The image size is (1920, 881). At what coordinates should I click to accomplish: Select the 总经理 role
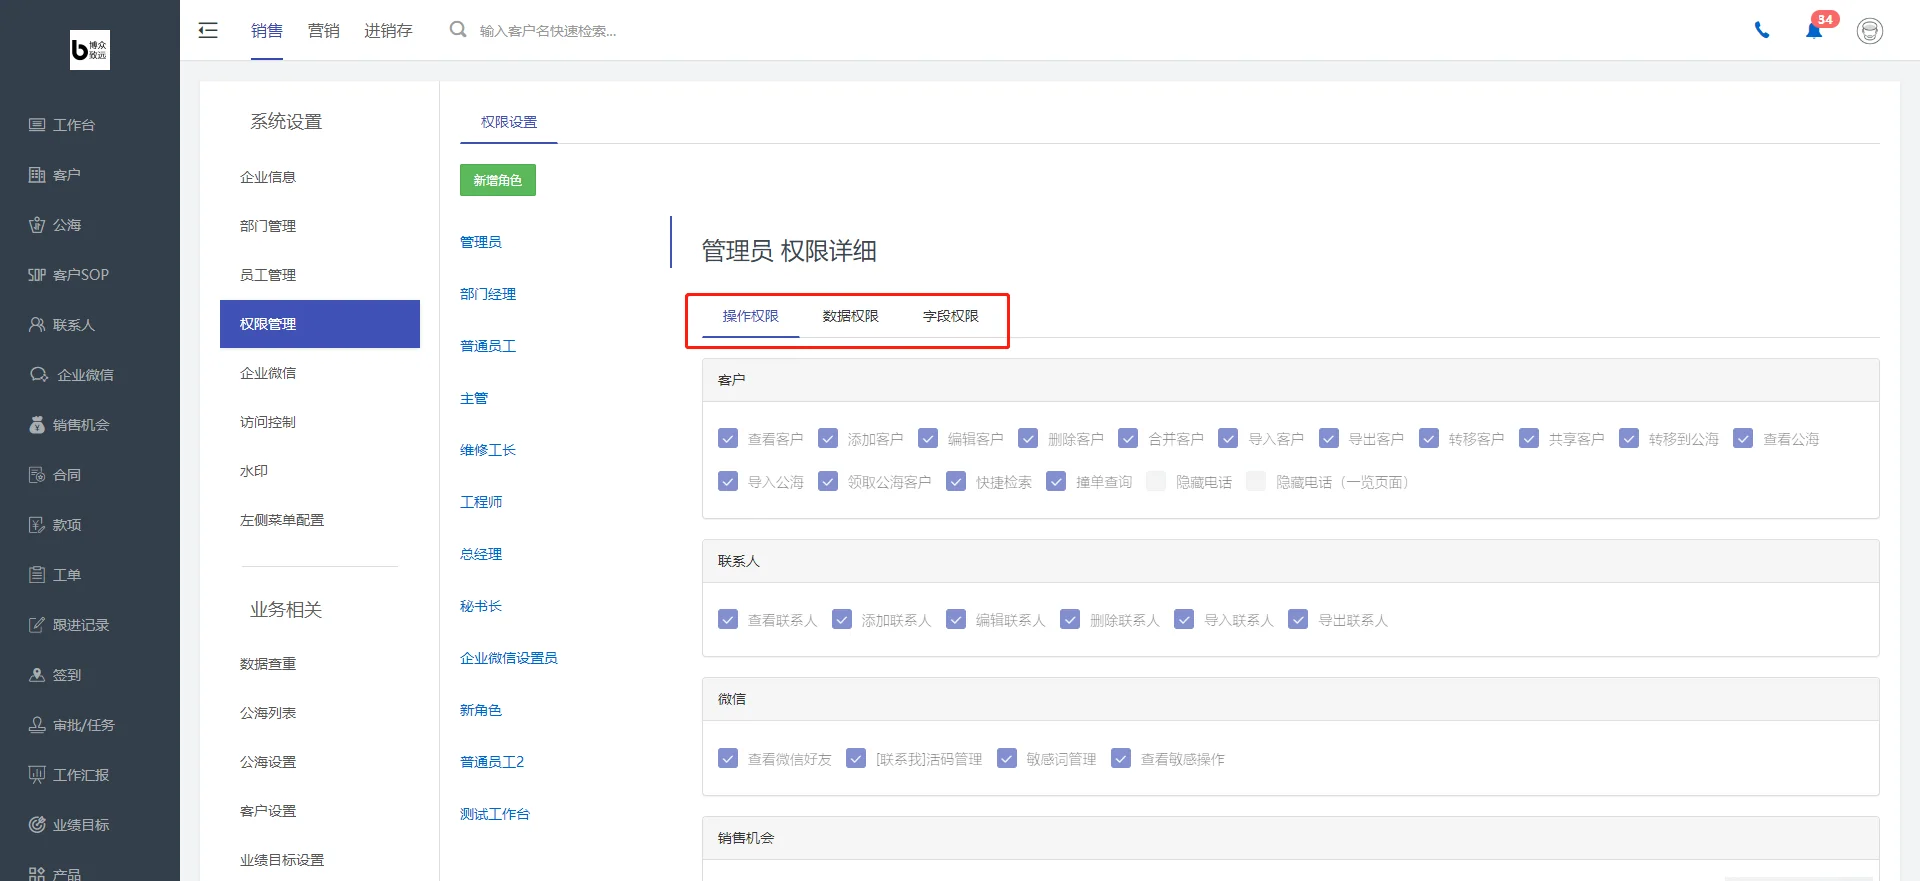(x=481, y=554)
